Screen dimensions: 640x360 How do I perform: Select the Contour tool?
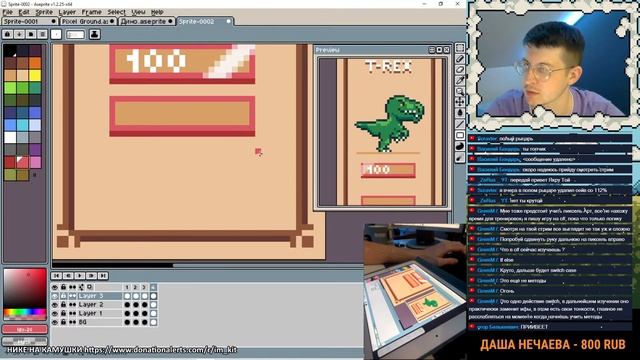[460, 146]
